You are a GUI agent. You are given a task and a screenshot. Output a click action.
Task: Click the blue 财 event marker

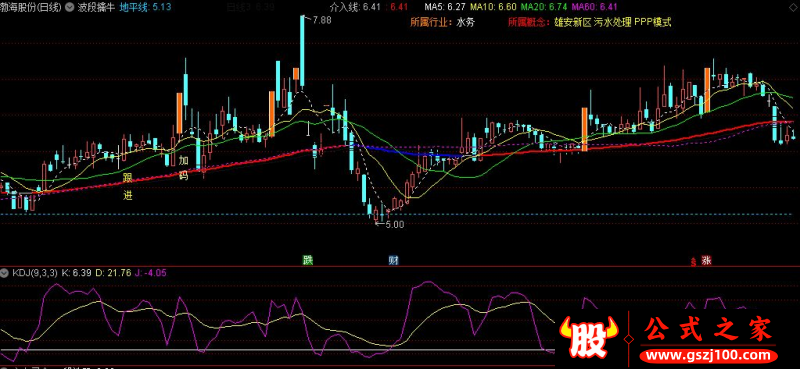point(393,261)
